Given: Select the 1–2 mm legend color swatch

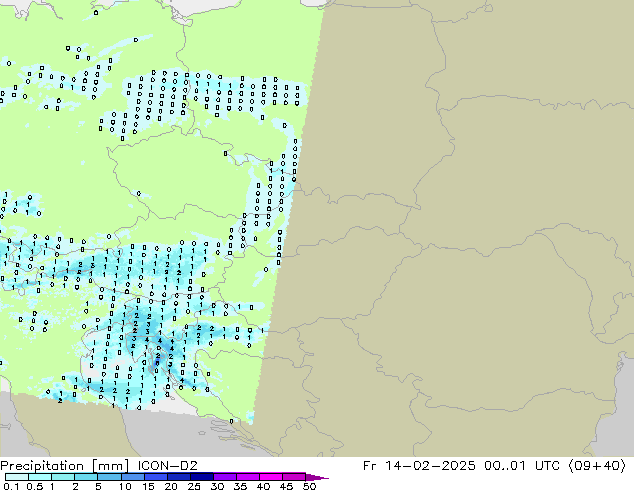Looking at the screenshot, I should pyautogui.click(x=63, y=477).
